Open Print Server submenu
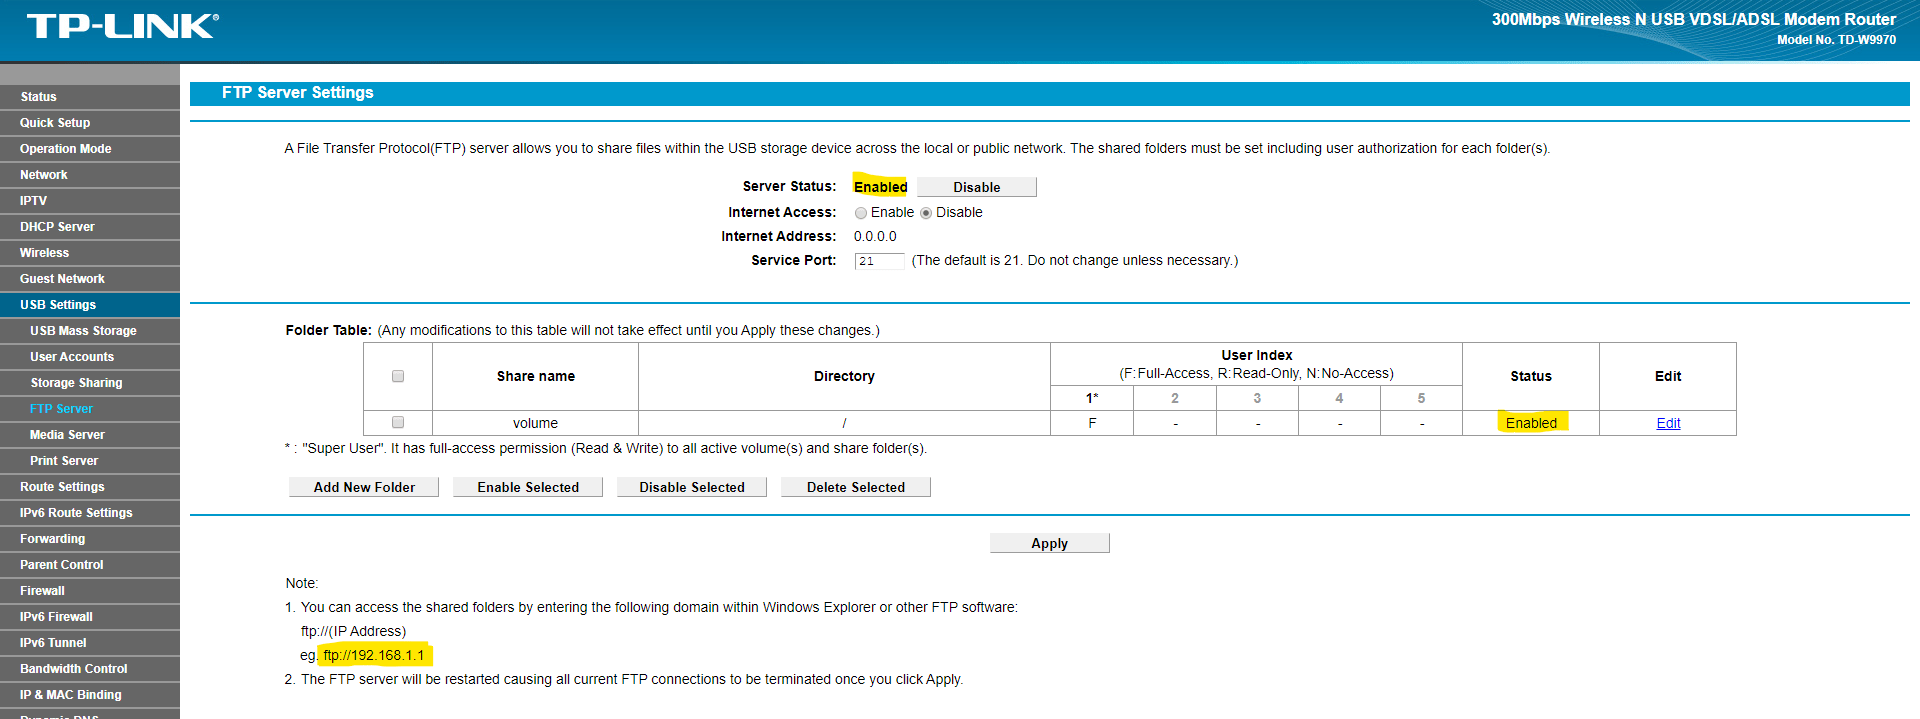Viewport: 1920px width, 719px height. [90, 461]
